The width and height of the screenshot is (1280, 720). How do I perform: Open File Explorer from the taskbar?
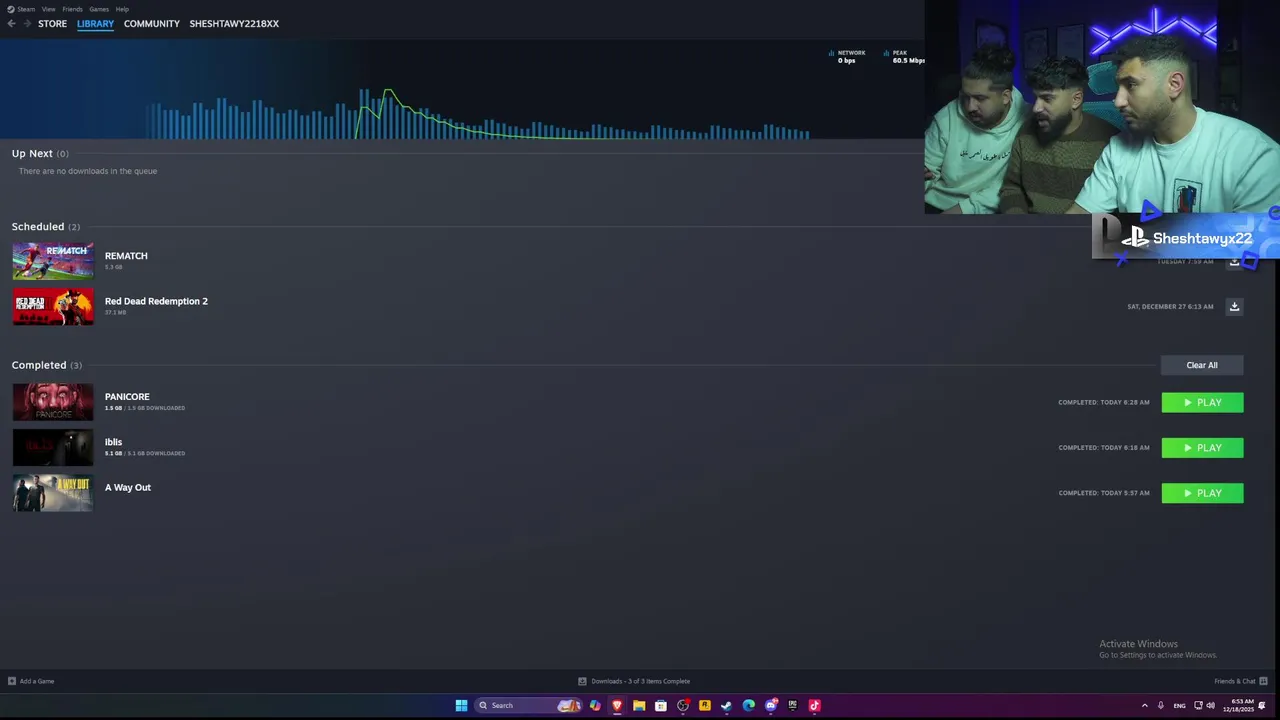pyautogui.click(x=639, y=705)
